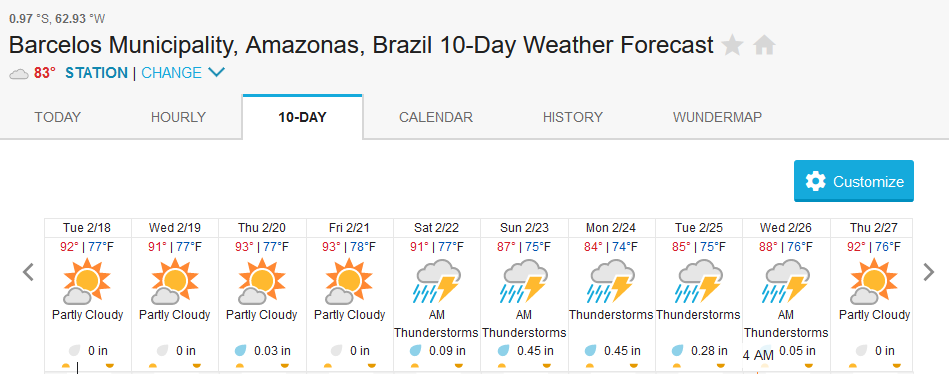Switch to the HOURLY tab
Viewport: 949px width, 374px height.
[x=179, y=117]
